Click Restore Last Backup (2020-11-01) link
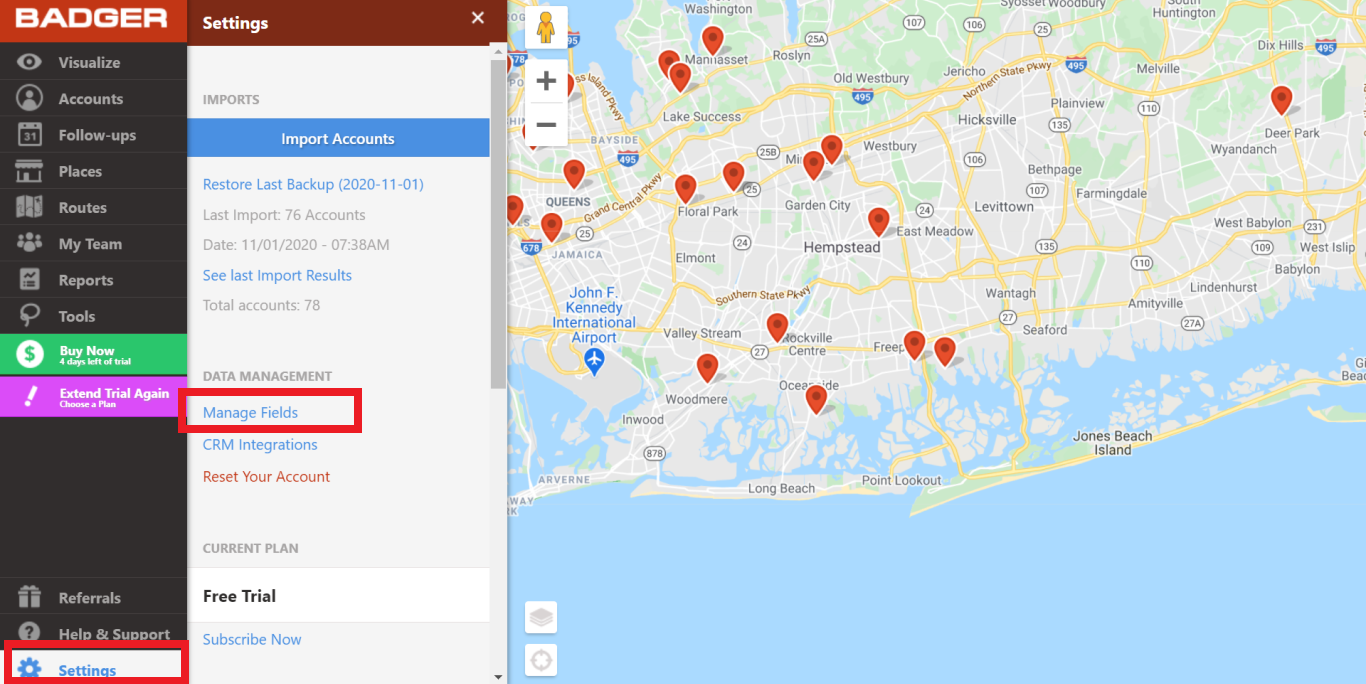The image size is (1366, 684). pyautogui.click(x=313, y=184)
